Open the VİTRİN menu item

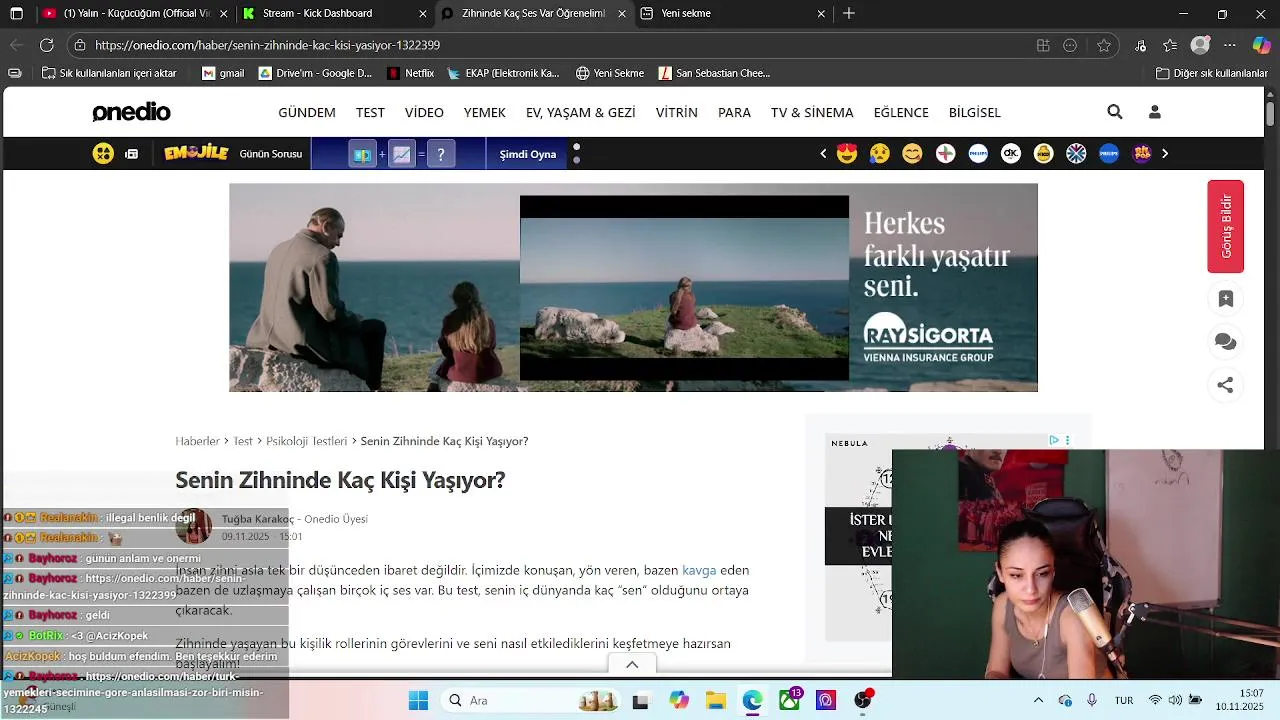tap(677, 112)
